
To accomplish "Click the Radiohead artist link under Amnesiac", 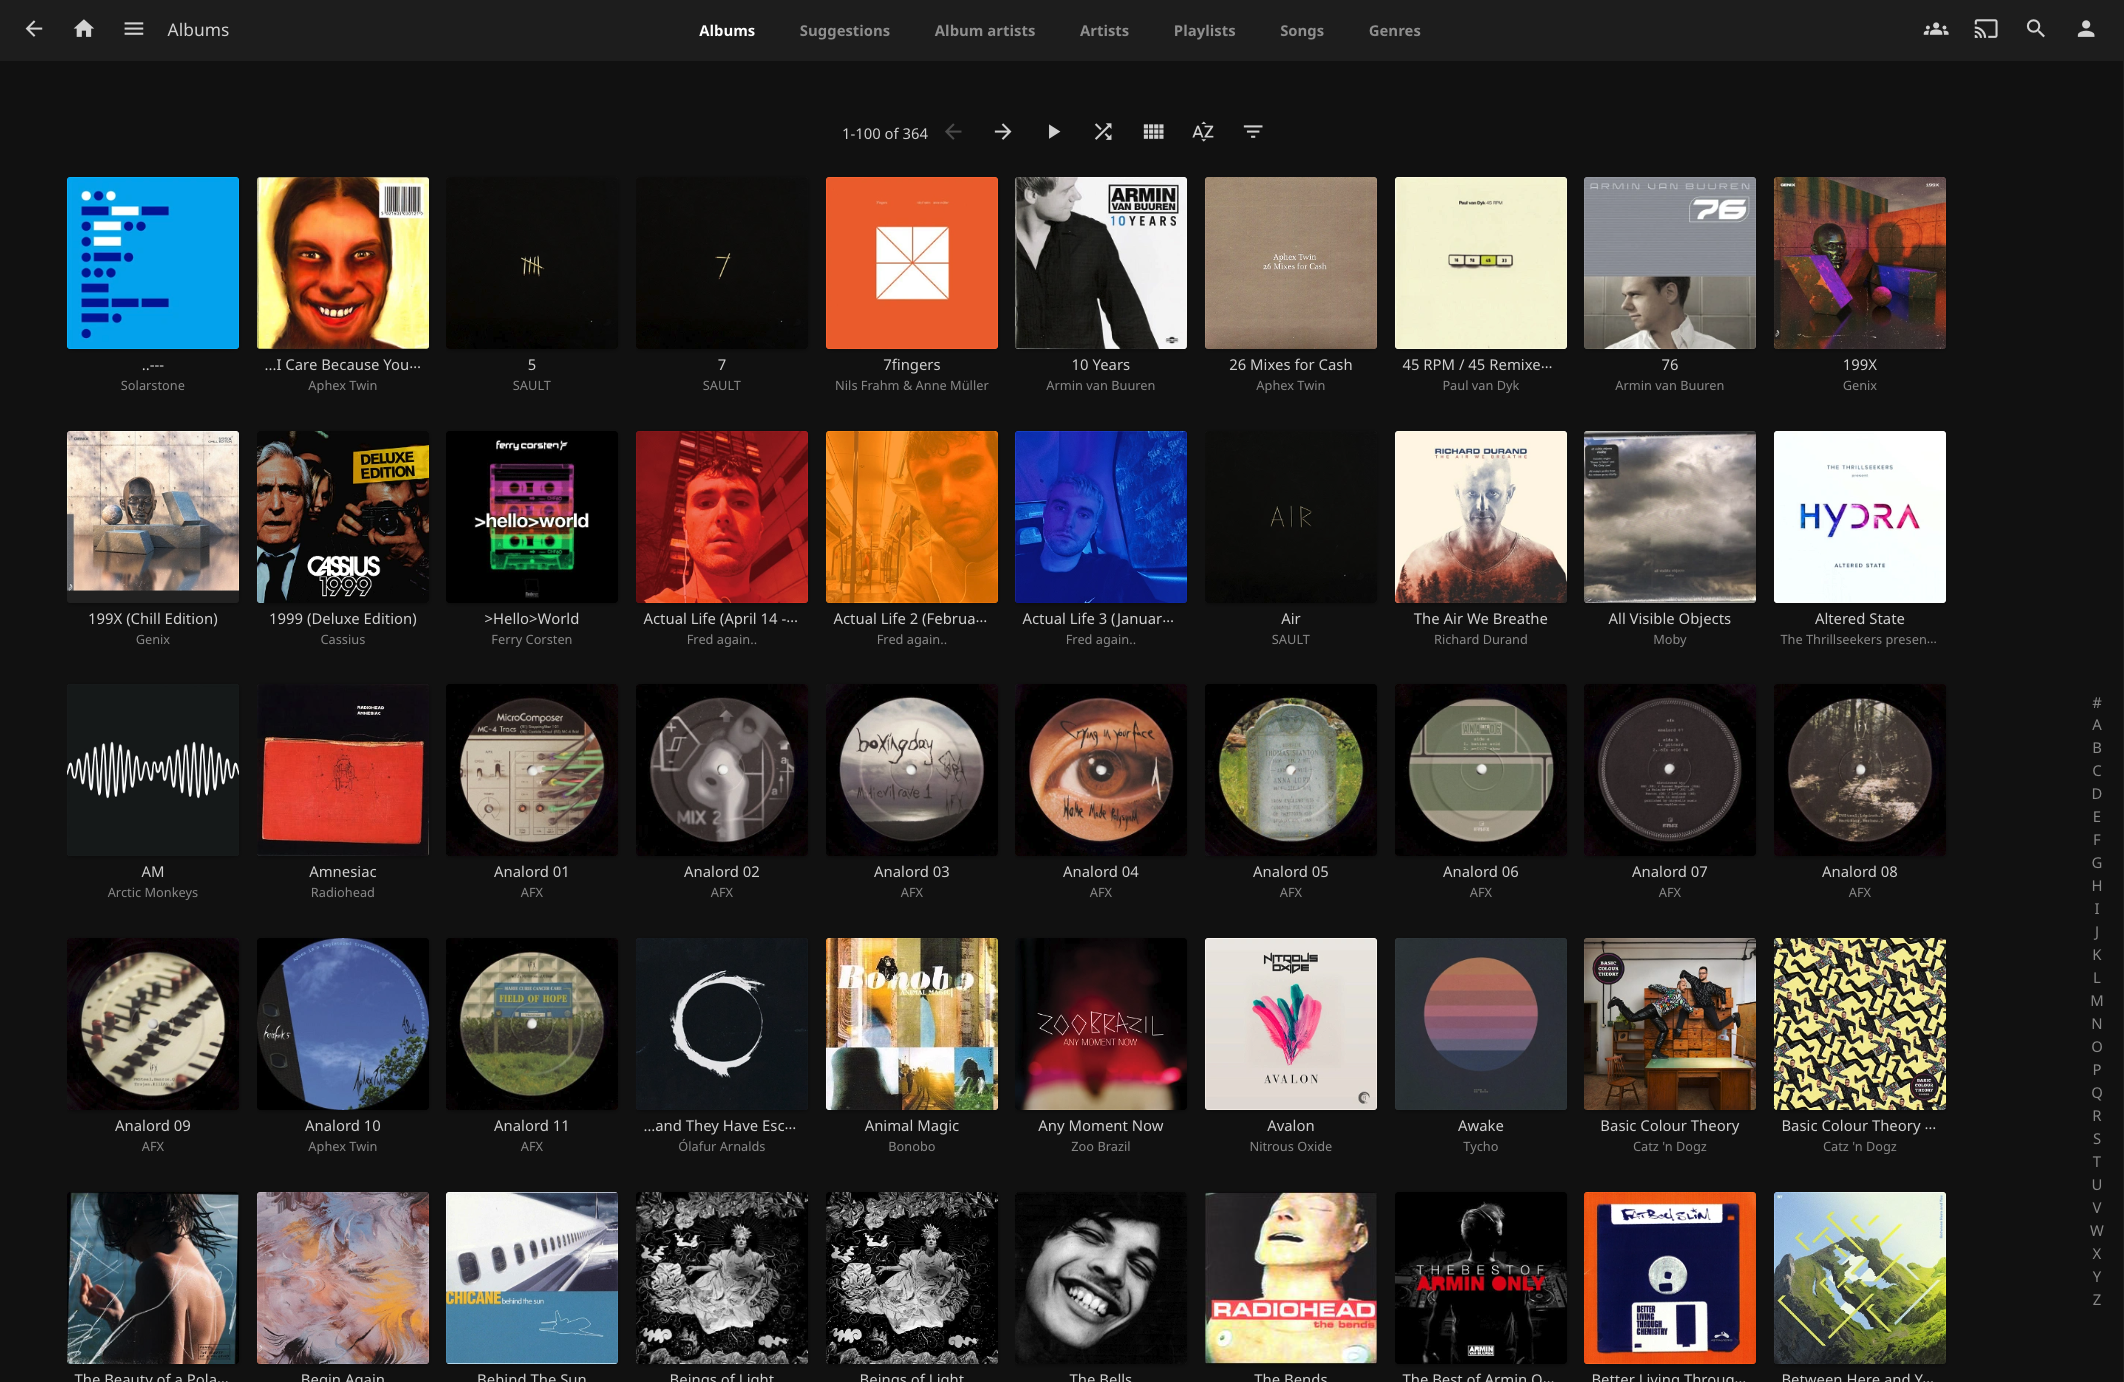I will coord(343,893).
